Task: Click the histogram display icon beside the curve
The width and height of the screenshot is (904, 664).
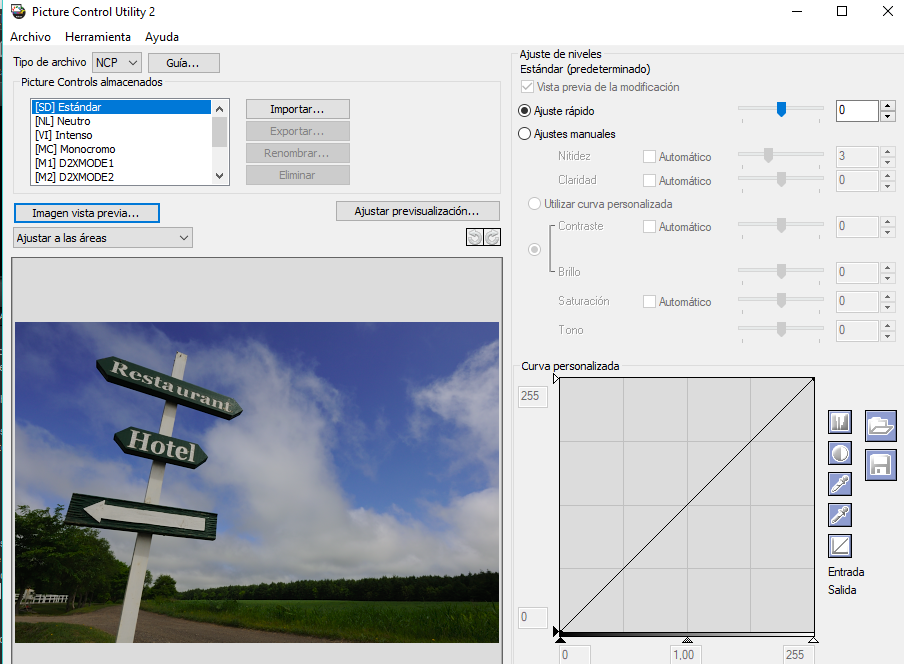Action: [x=839, y=422]
